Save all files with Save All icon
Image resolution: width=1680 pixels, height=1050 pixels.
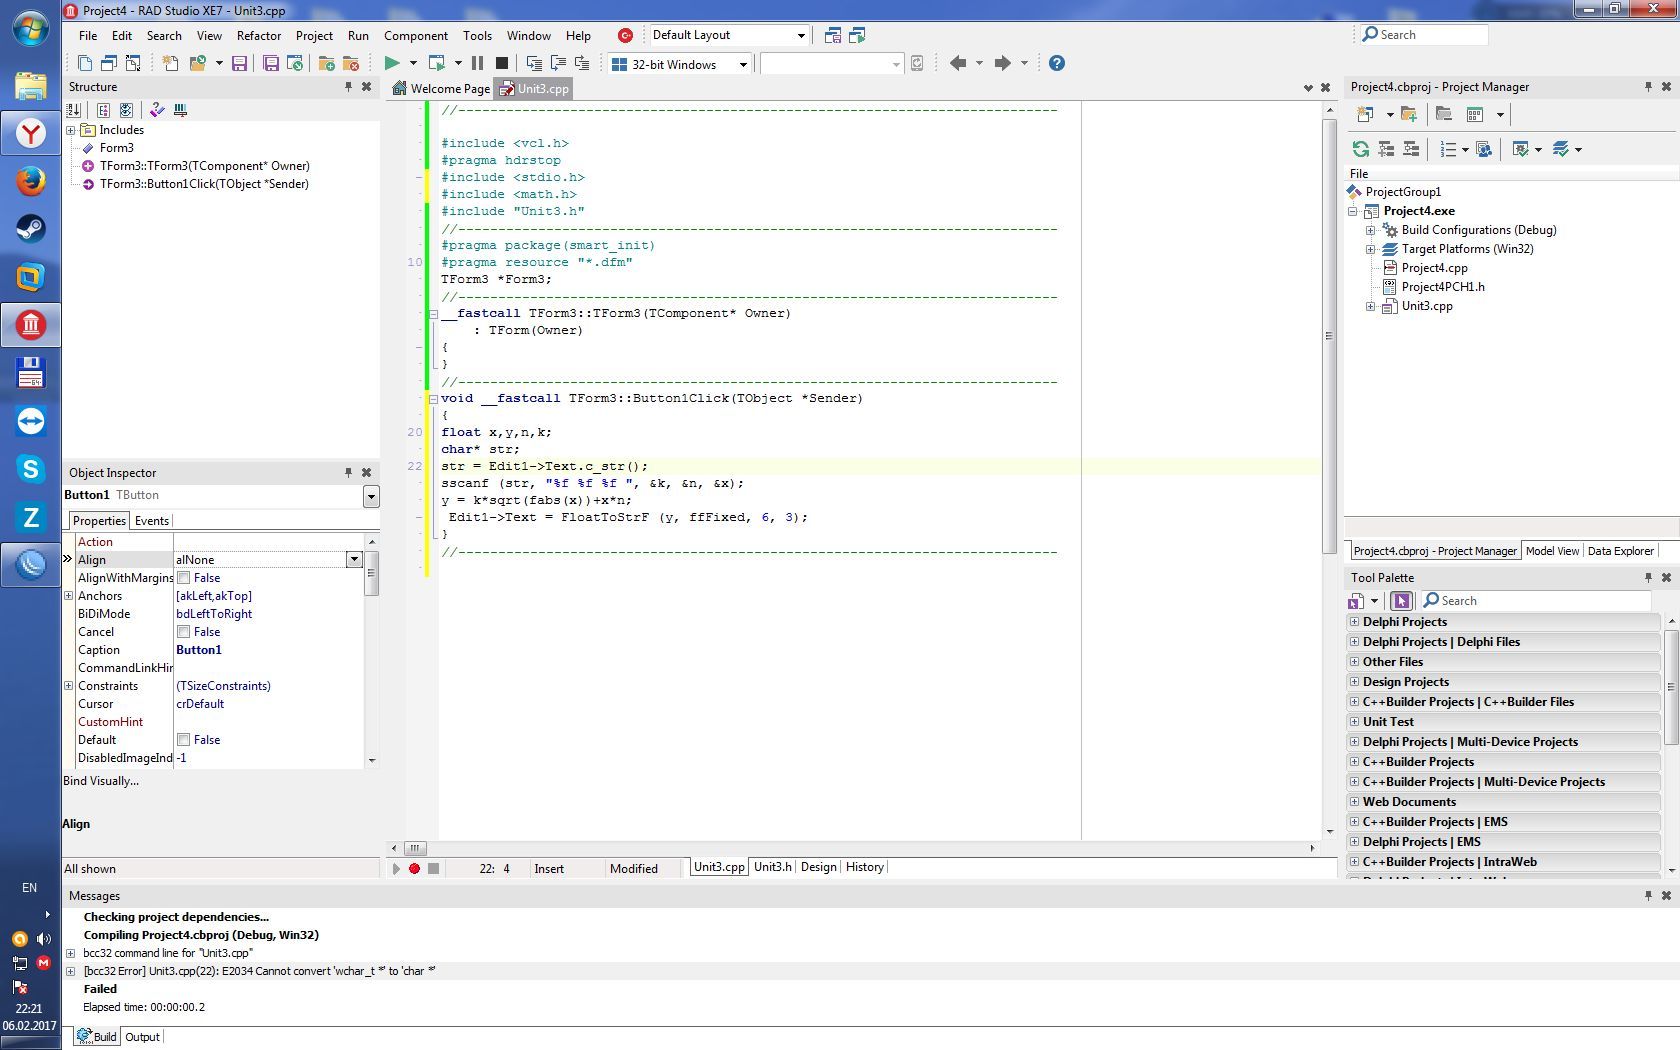click(269, 63)
